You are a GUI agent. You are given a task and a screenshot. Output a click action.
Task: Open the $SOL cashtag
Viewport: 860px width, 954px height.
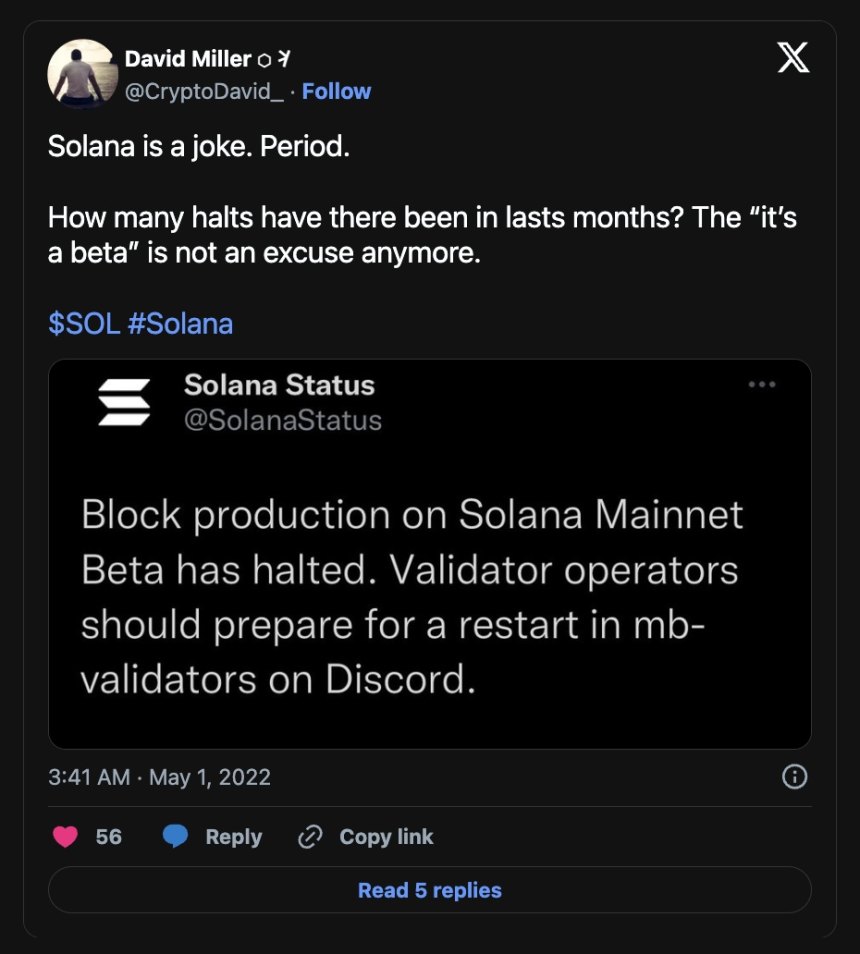coord(84,324)
